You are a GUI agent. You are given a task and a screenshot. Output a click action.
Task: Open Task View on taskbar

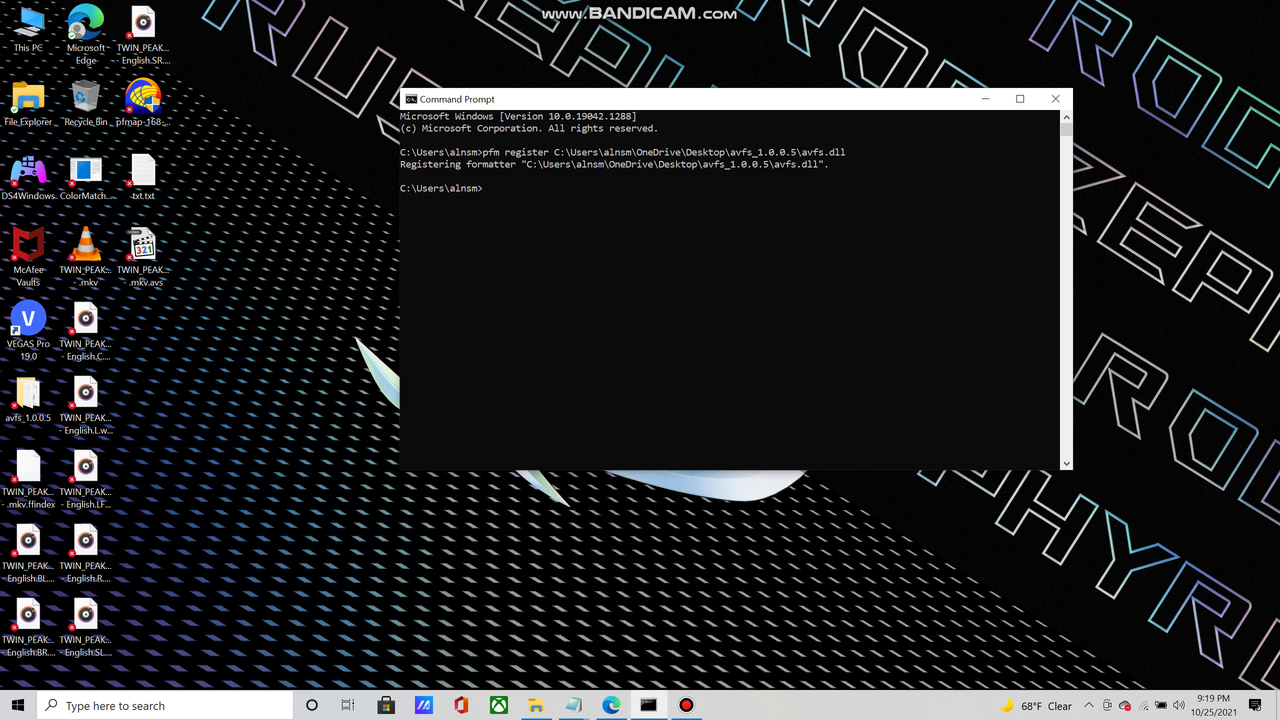(348, 705)
